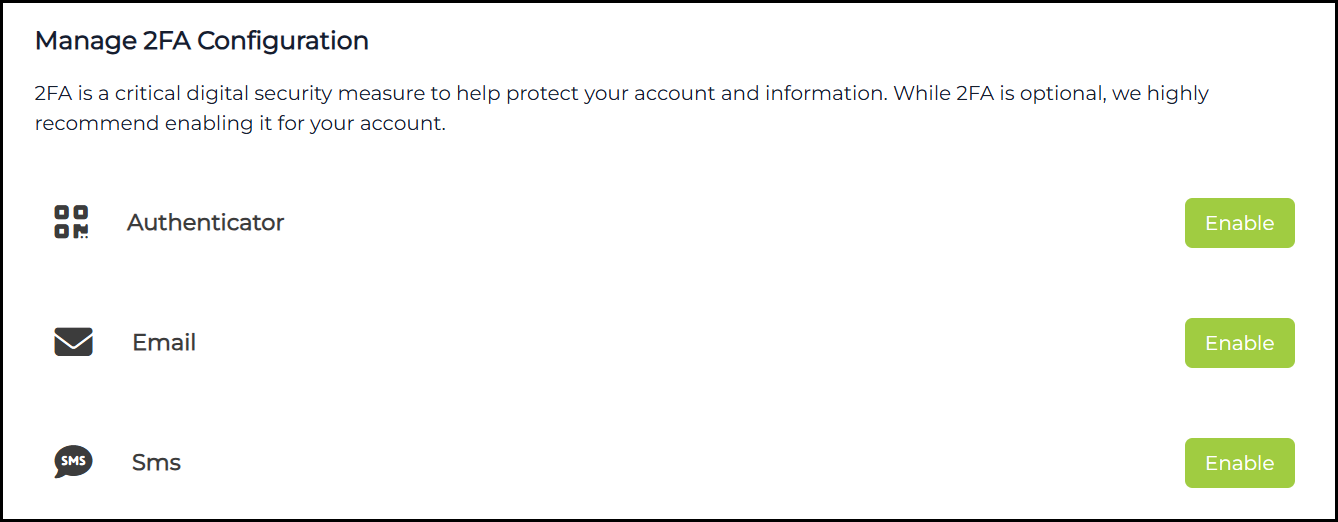This screenshot has height=522, width=1338.
Task: Click the "Manage 2FA Configuration" heading
Action: point(201,41)
